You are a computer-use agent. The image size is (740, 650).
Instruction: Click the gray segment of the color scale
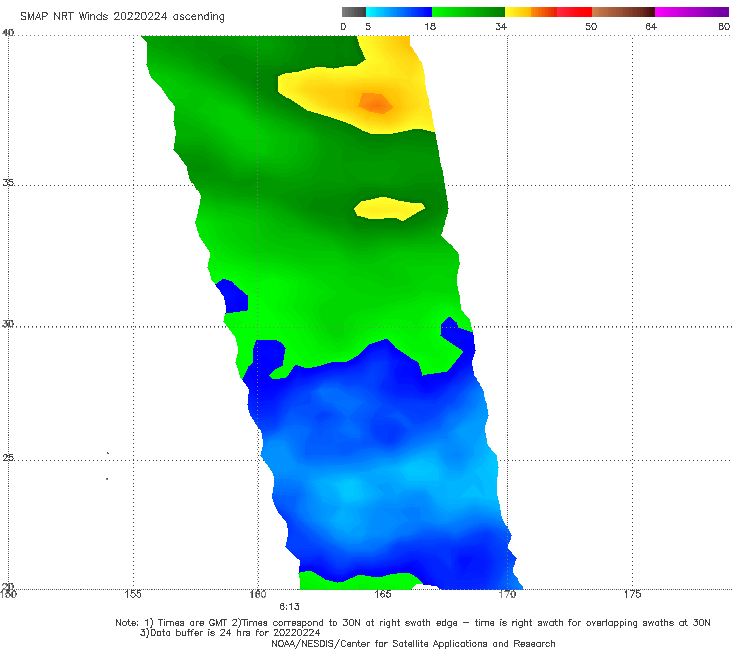click(354, 12)
